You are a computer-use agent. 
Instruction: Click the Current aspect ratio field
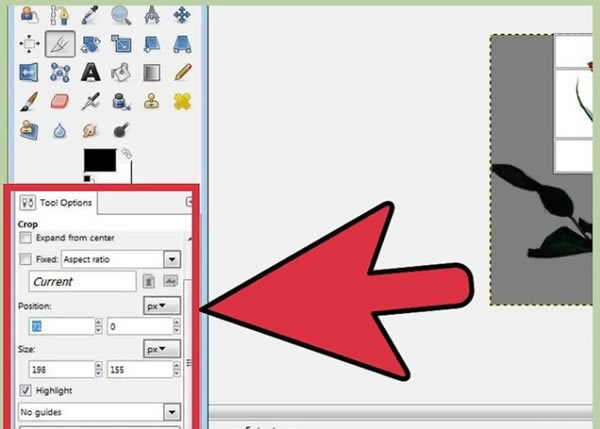82,282
